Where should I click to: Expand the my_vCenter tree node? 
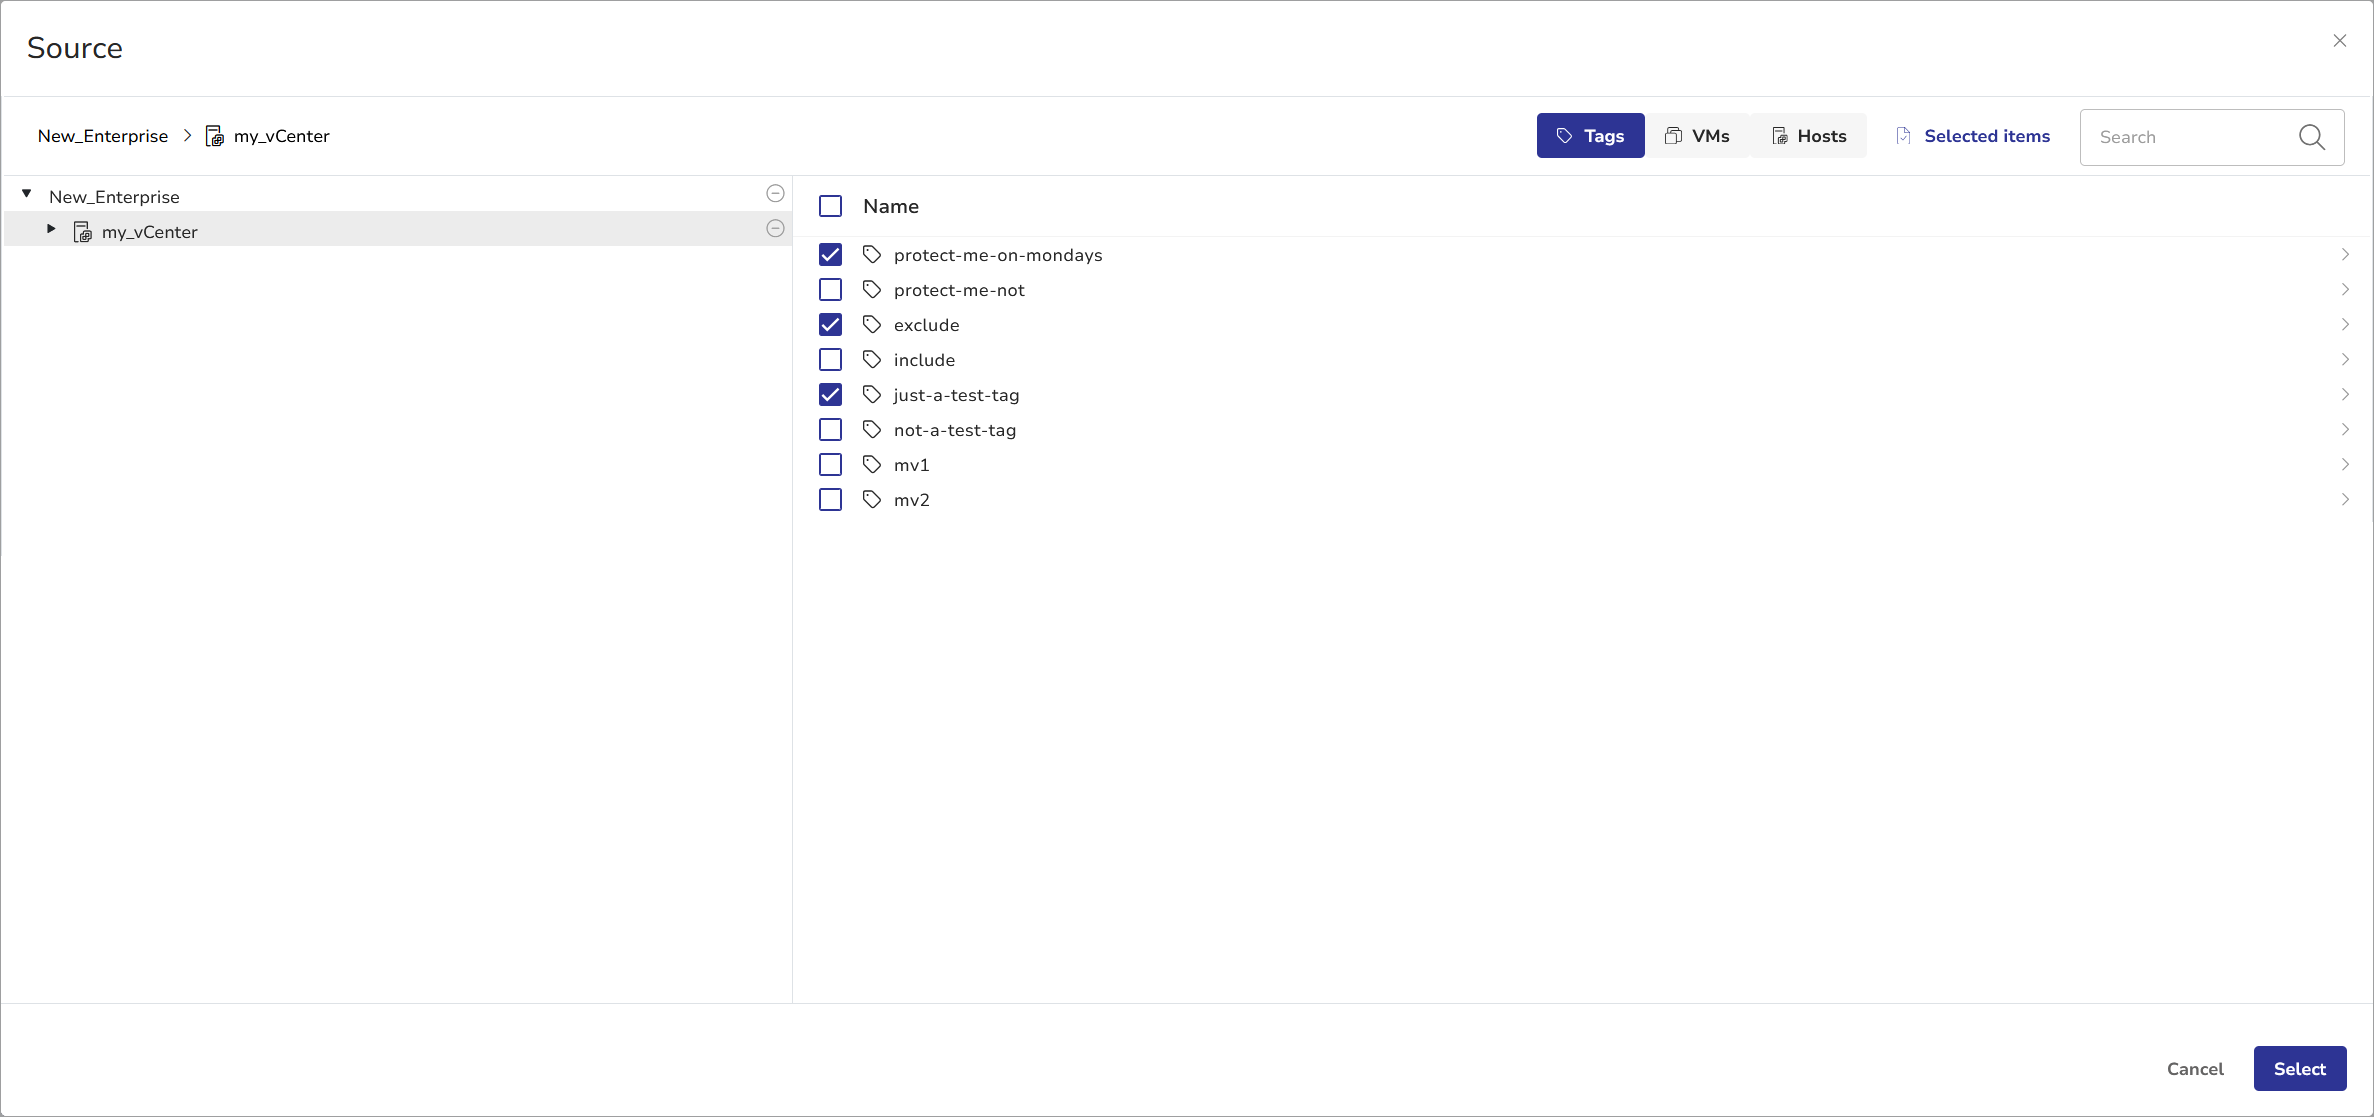[51, 229]
